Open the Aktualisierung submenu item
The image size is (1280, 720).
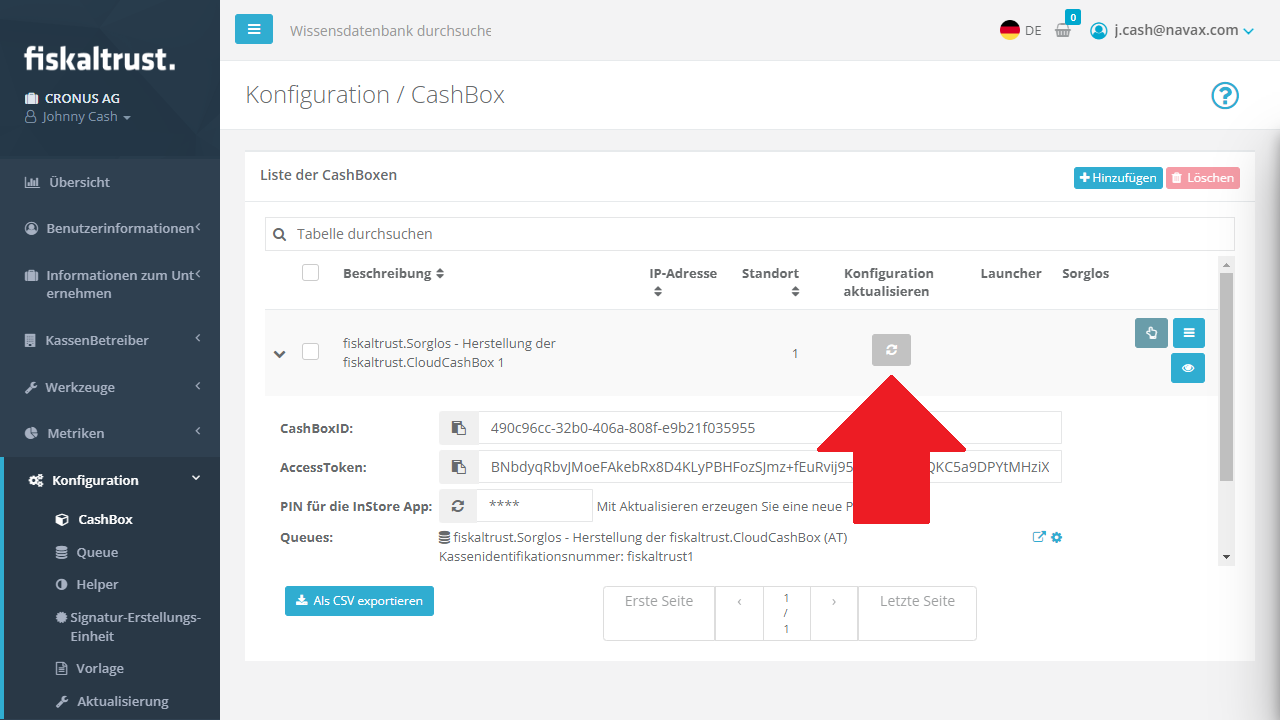pyautogui.click(x=122, y=701)
